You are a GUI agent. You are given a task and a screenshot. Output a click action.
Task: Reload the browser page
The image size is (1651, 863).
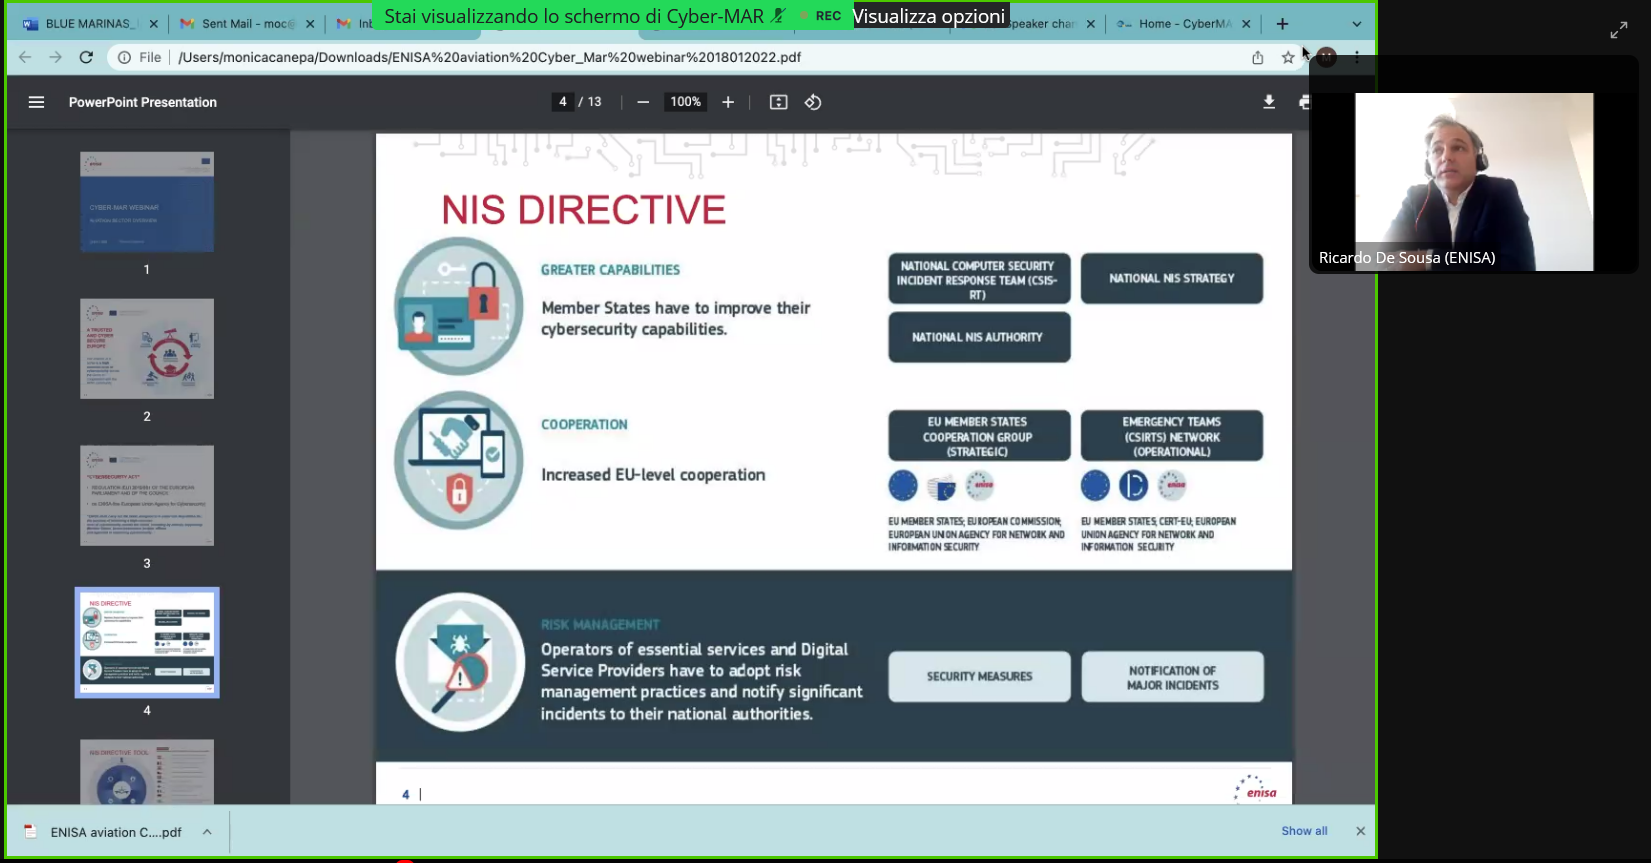[x=86, y=57]
